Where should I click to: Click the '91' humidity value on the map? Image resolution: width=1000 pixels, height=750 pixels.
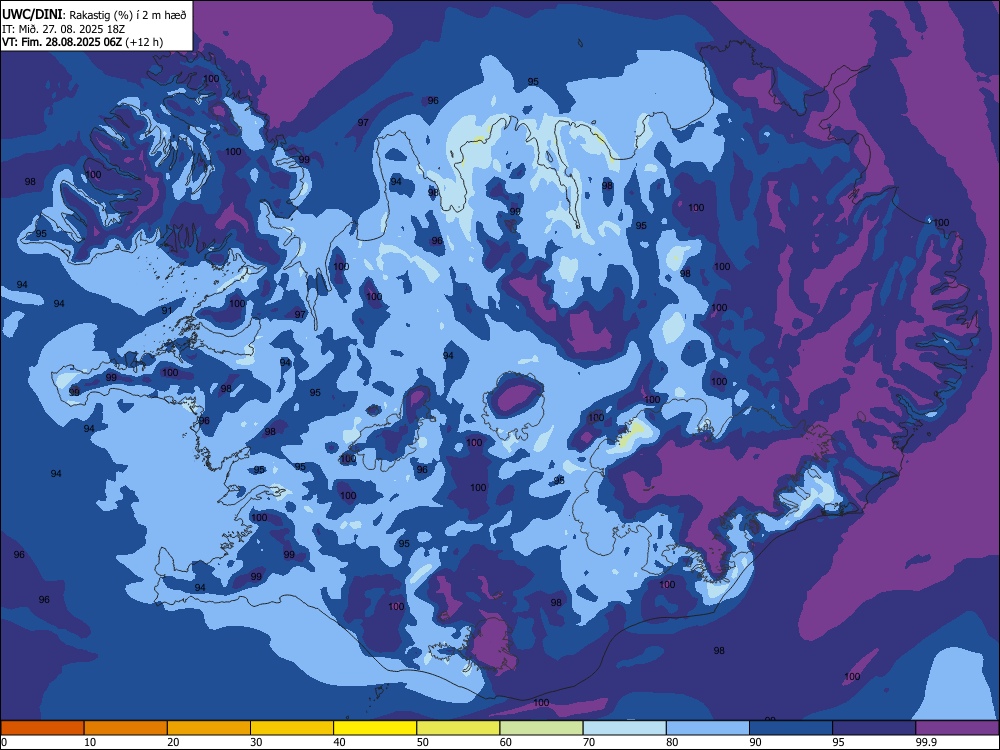point(167,311)
